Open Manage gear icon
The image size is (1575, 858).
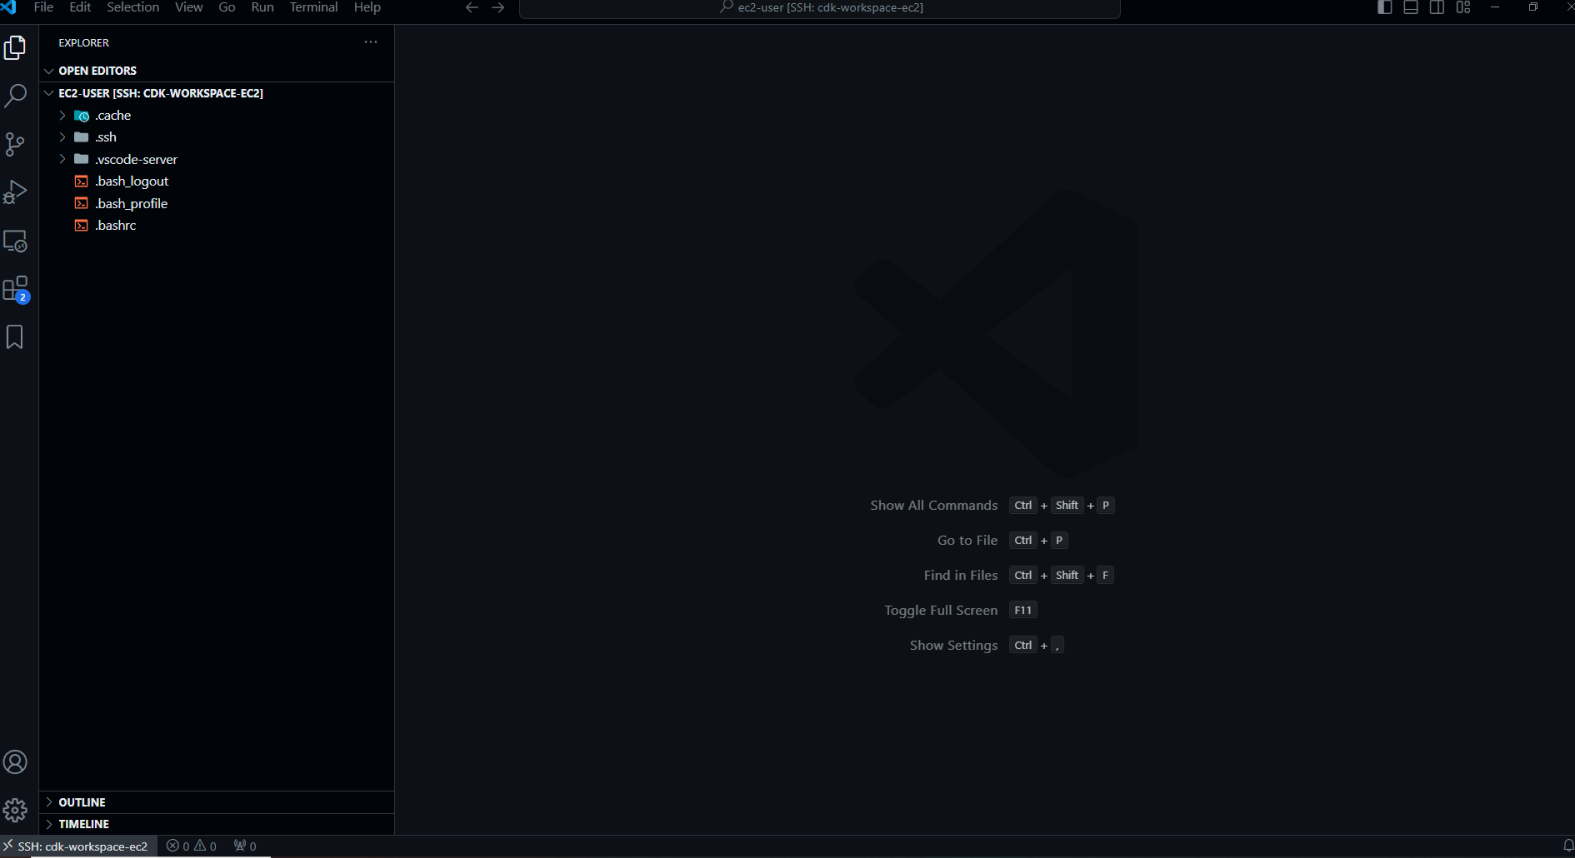click(x=15, y=810)
